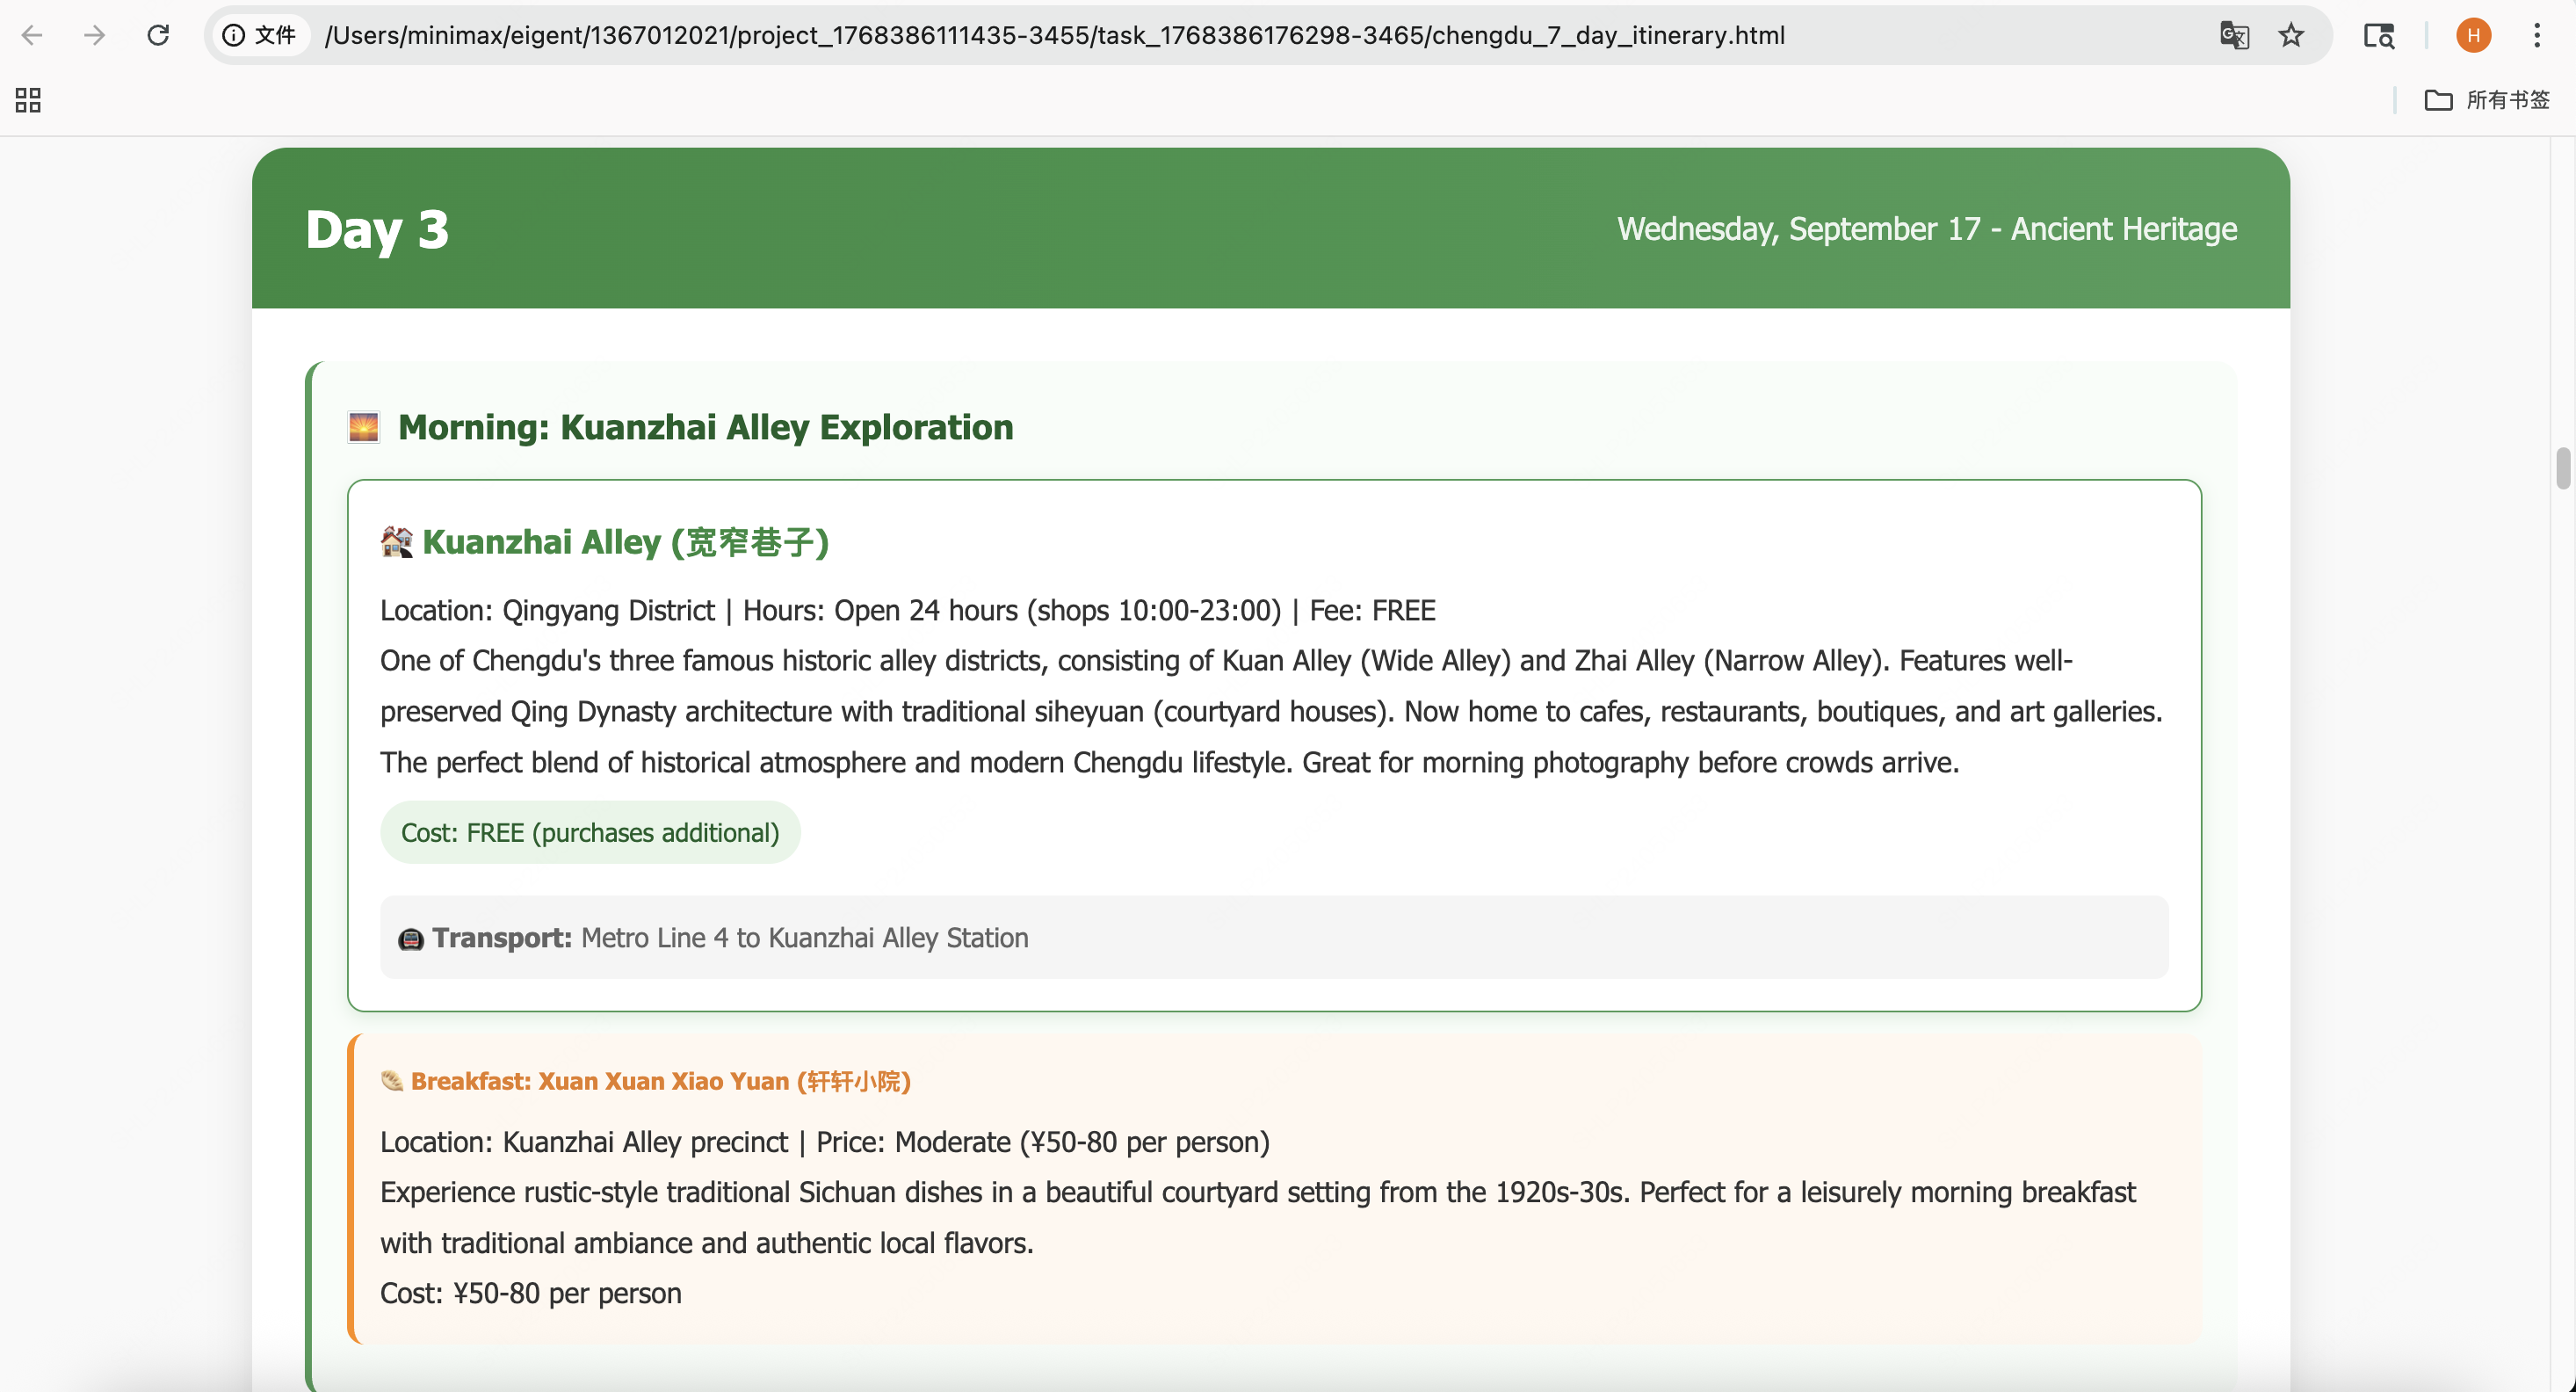The image size is (2576, 1392).
Task: Open the apps grid shortcut
Action: click(x=28, y=100)
